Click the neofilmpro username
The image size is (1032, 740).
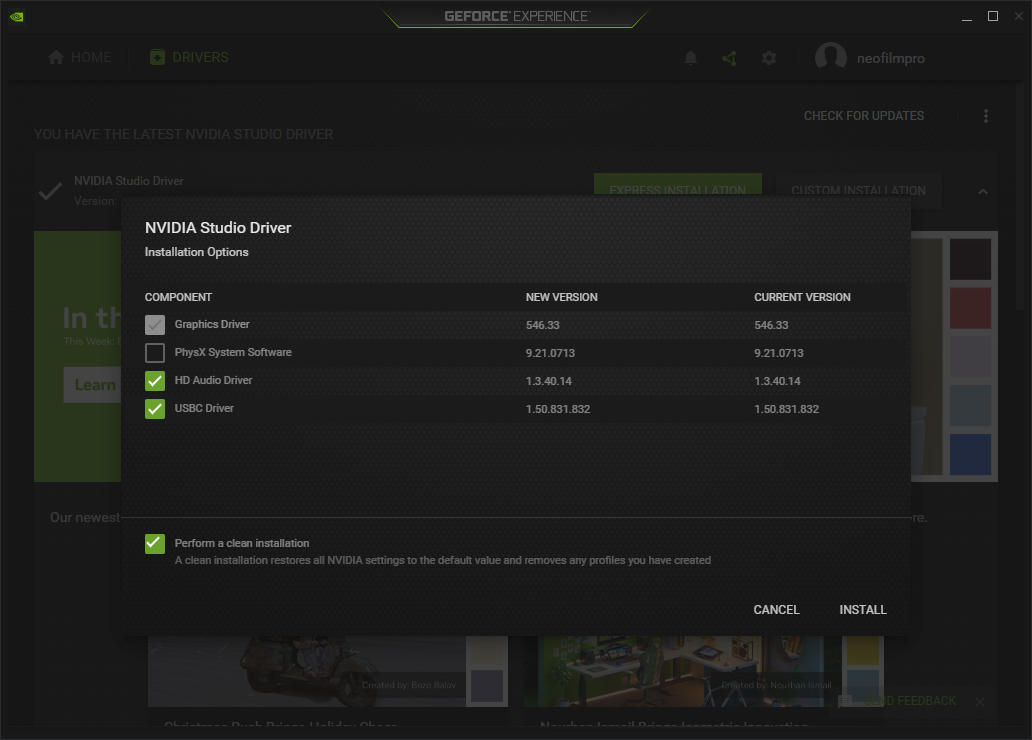coord(890,58)
